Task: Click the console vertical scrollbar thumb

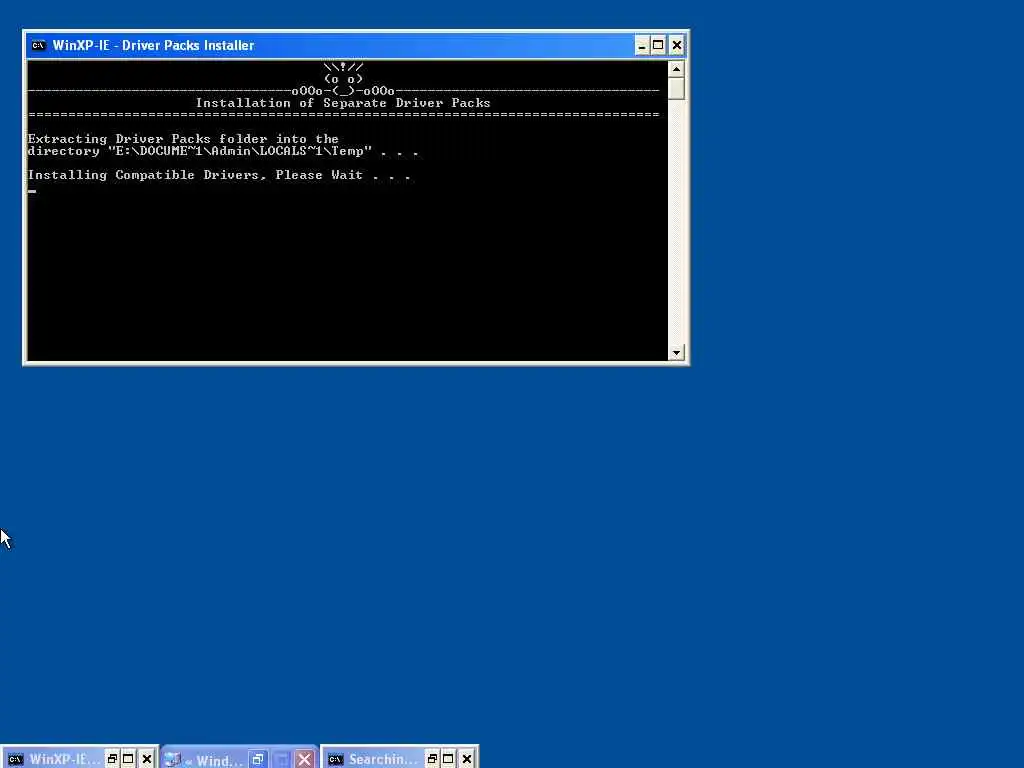Action: [676, 88]
